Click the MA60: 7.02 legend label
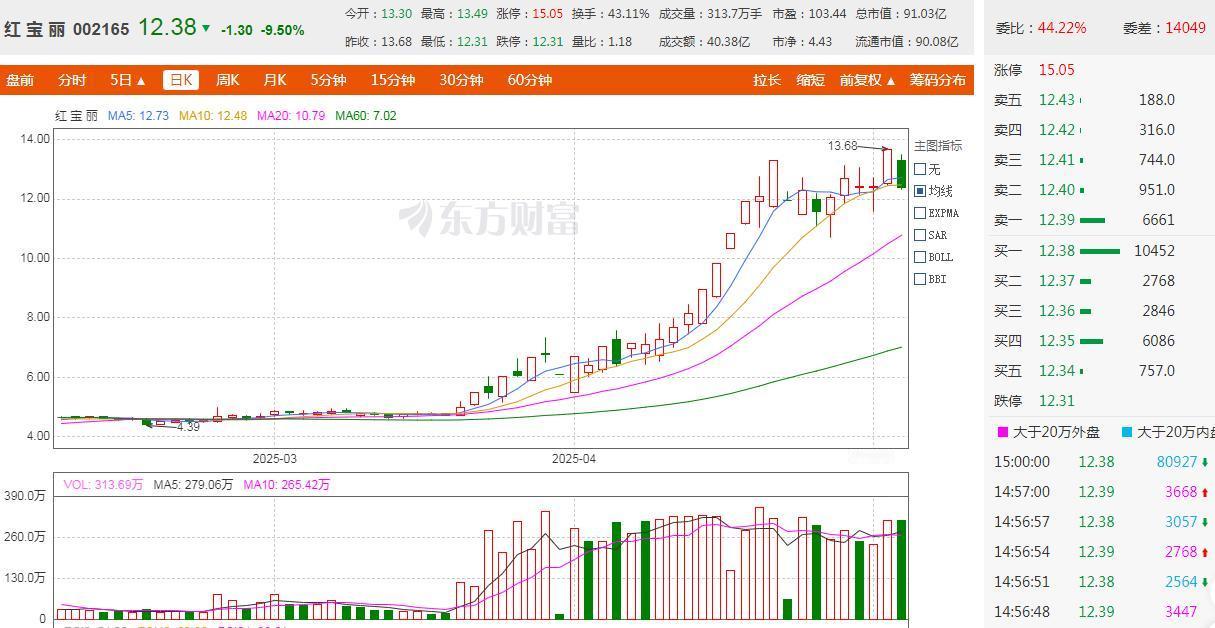Viewport: 1215px width, 628px height. coord(366,116)
